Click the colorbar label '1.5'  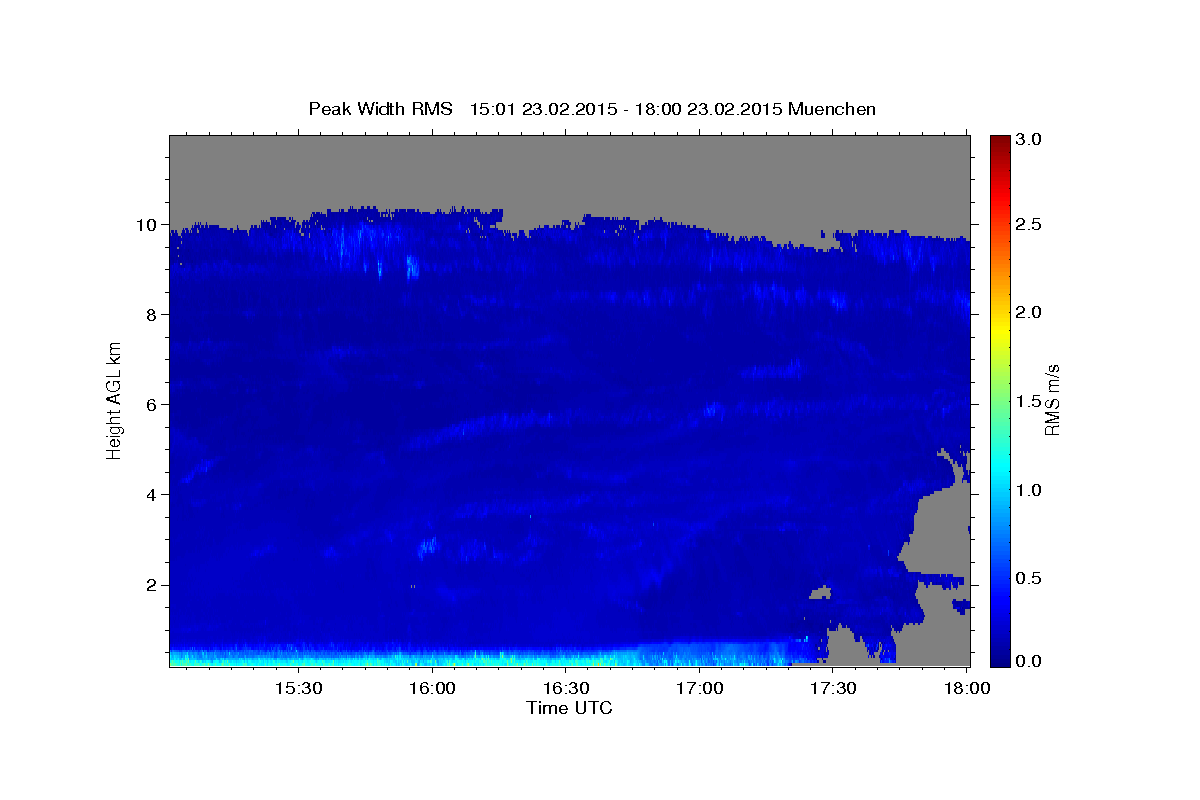click(x=1030, y=401)
